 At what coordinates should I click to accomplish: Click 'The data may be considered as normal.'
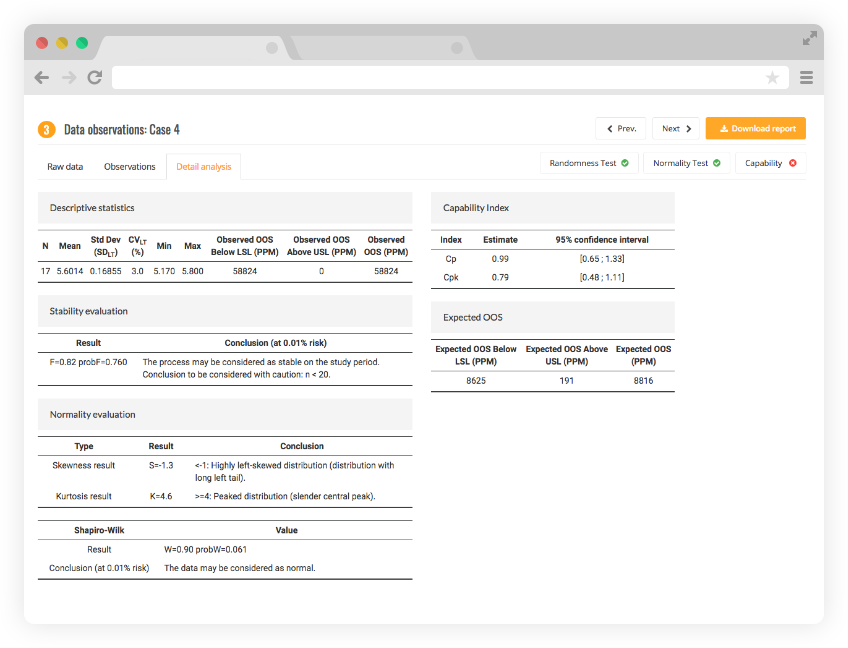(x=240, y=568)
